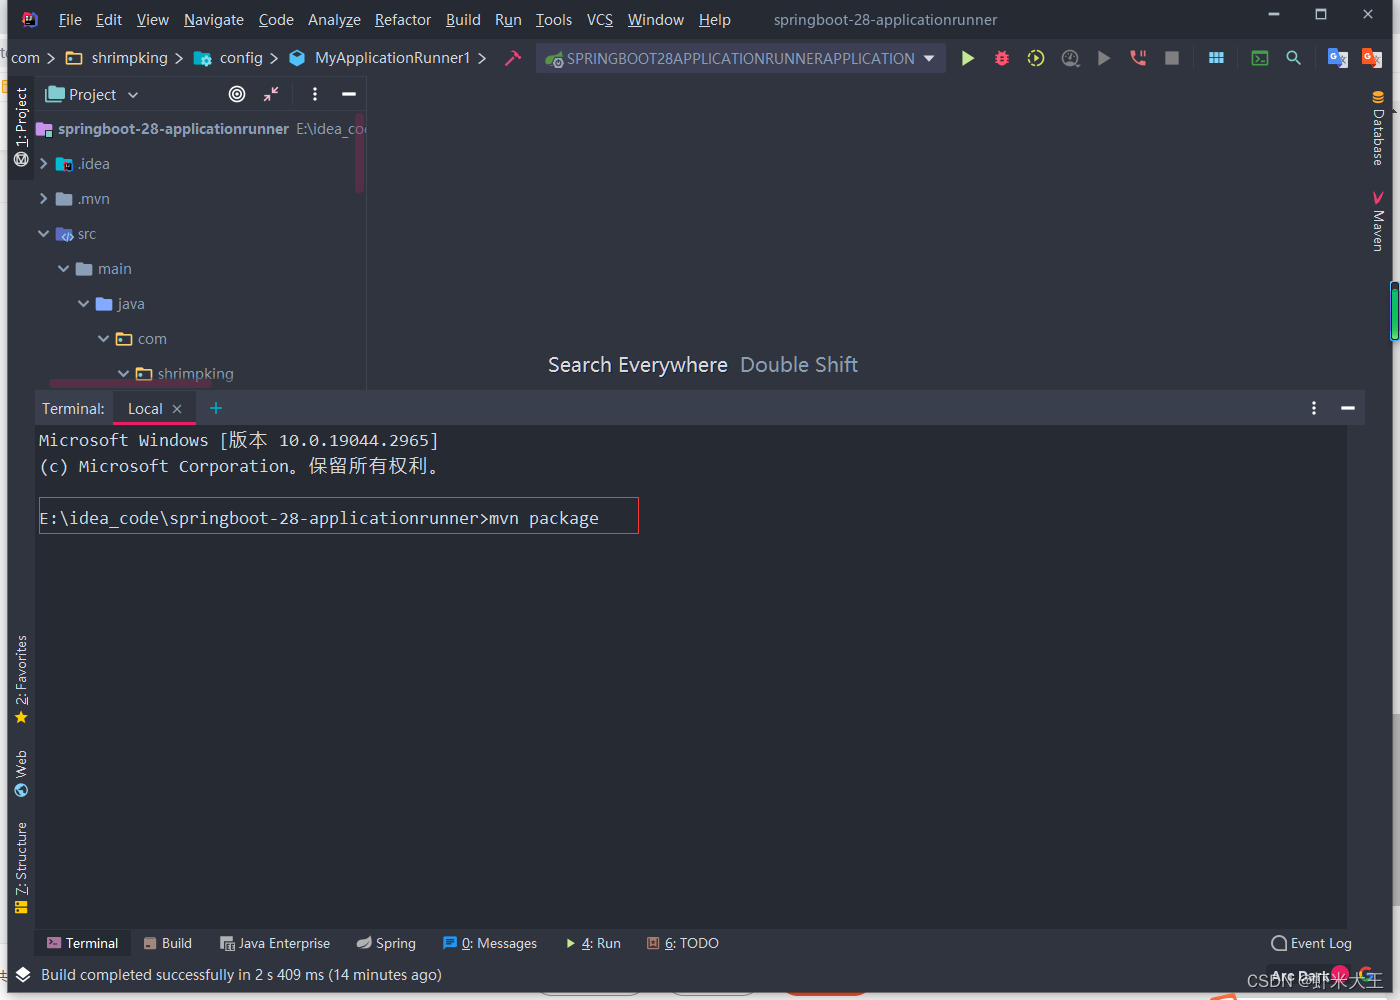Open the run configurations dropdown

point(930,58)
